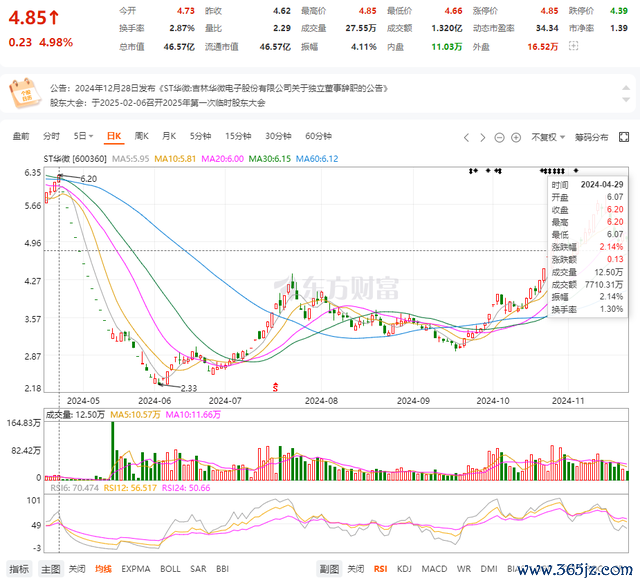Switch to 5分钟 chart tab

tap(200, 136)
